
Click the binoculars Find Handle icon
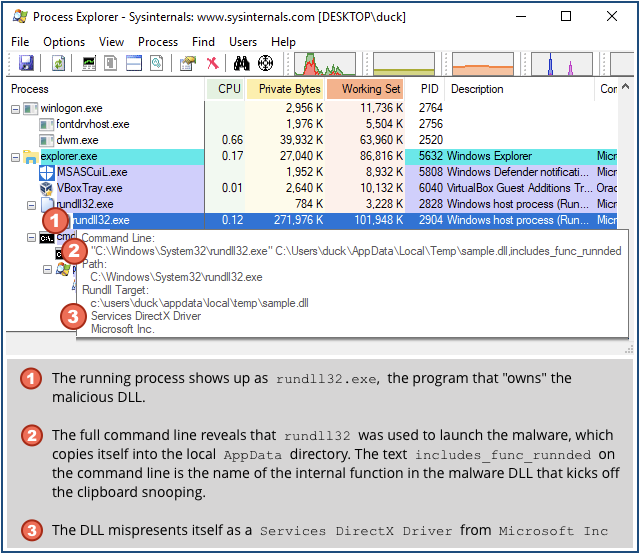click(241, 63)
